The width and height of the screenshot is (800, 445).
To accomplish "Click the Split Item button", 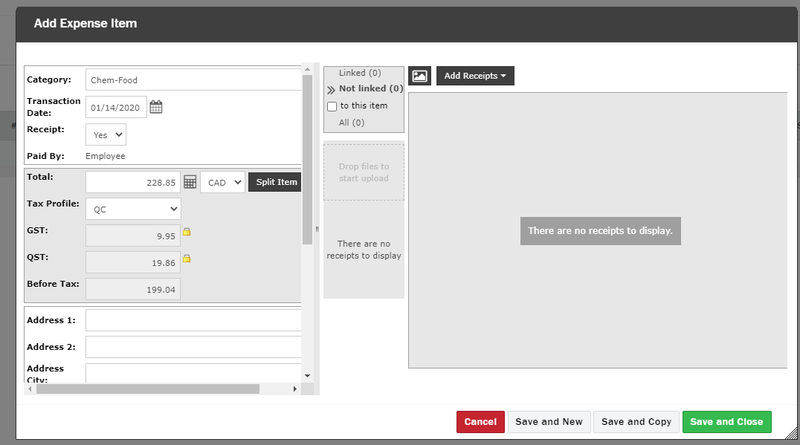I will (276, 182).
